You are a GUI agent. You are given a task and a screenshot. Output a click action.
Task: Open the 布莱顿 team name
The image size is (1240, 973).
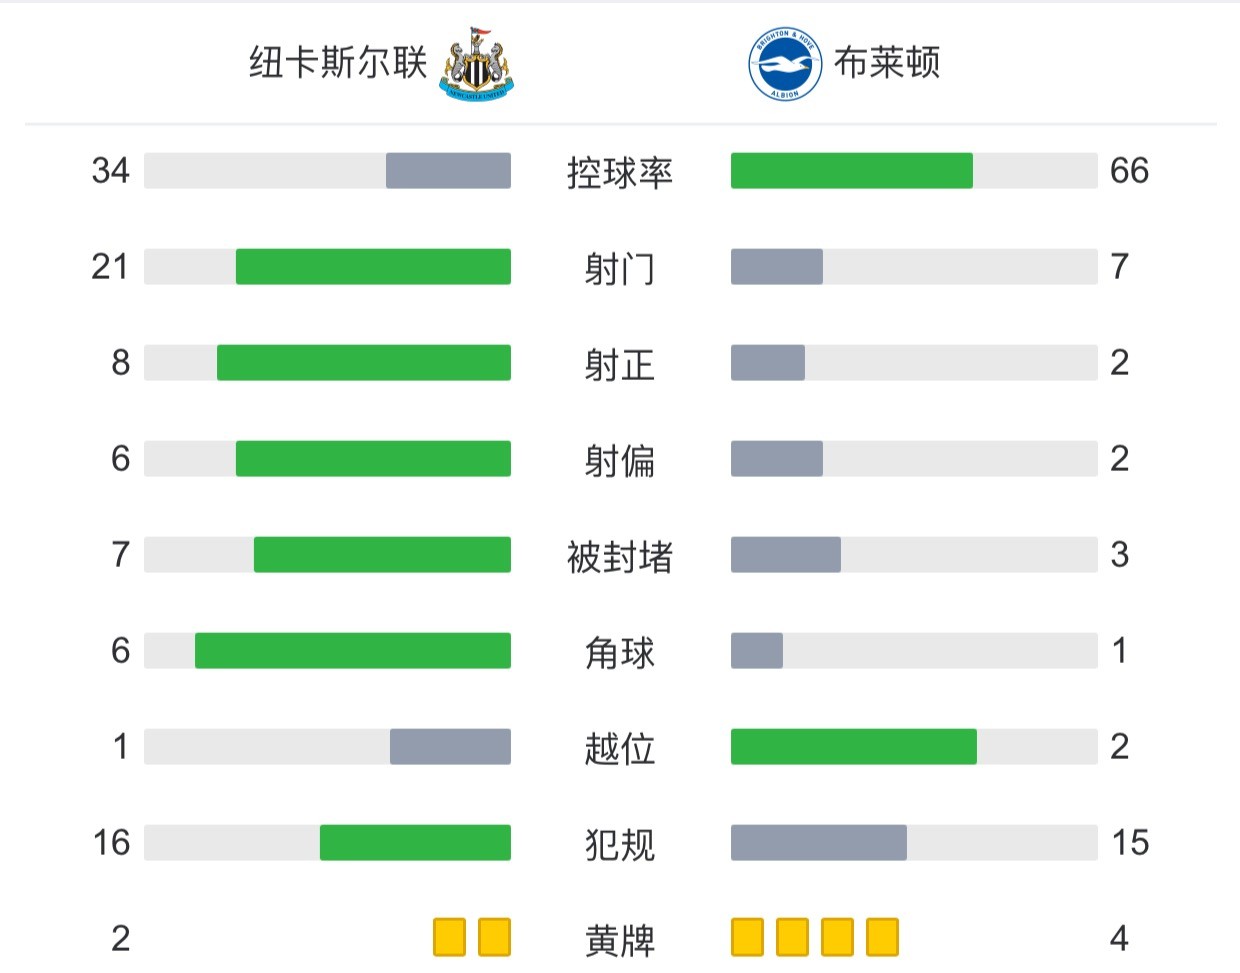pyautogui.click(x=887, y=63)
